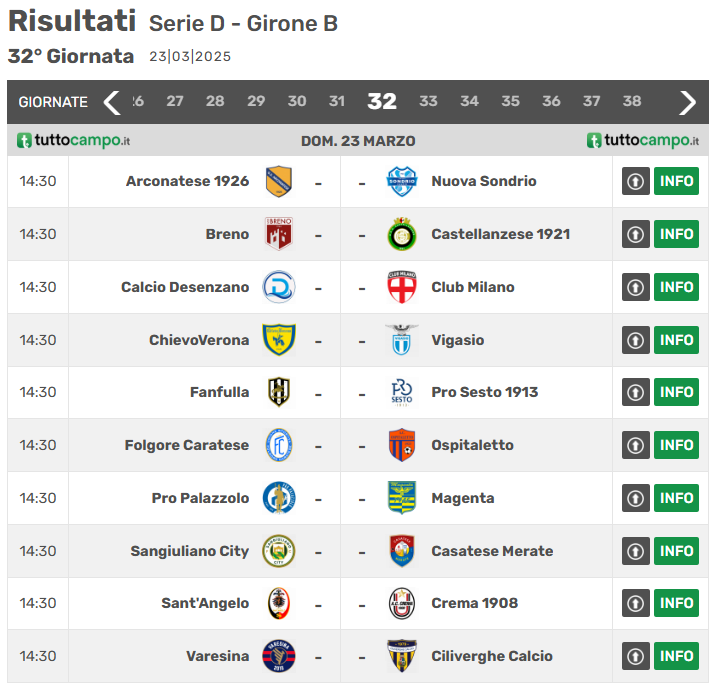Click the upload arrow icon for Breno match
The width and height of the screenshot is (712, 688).
[x=636, y=234]
